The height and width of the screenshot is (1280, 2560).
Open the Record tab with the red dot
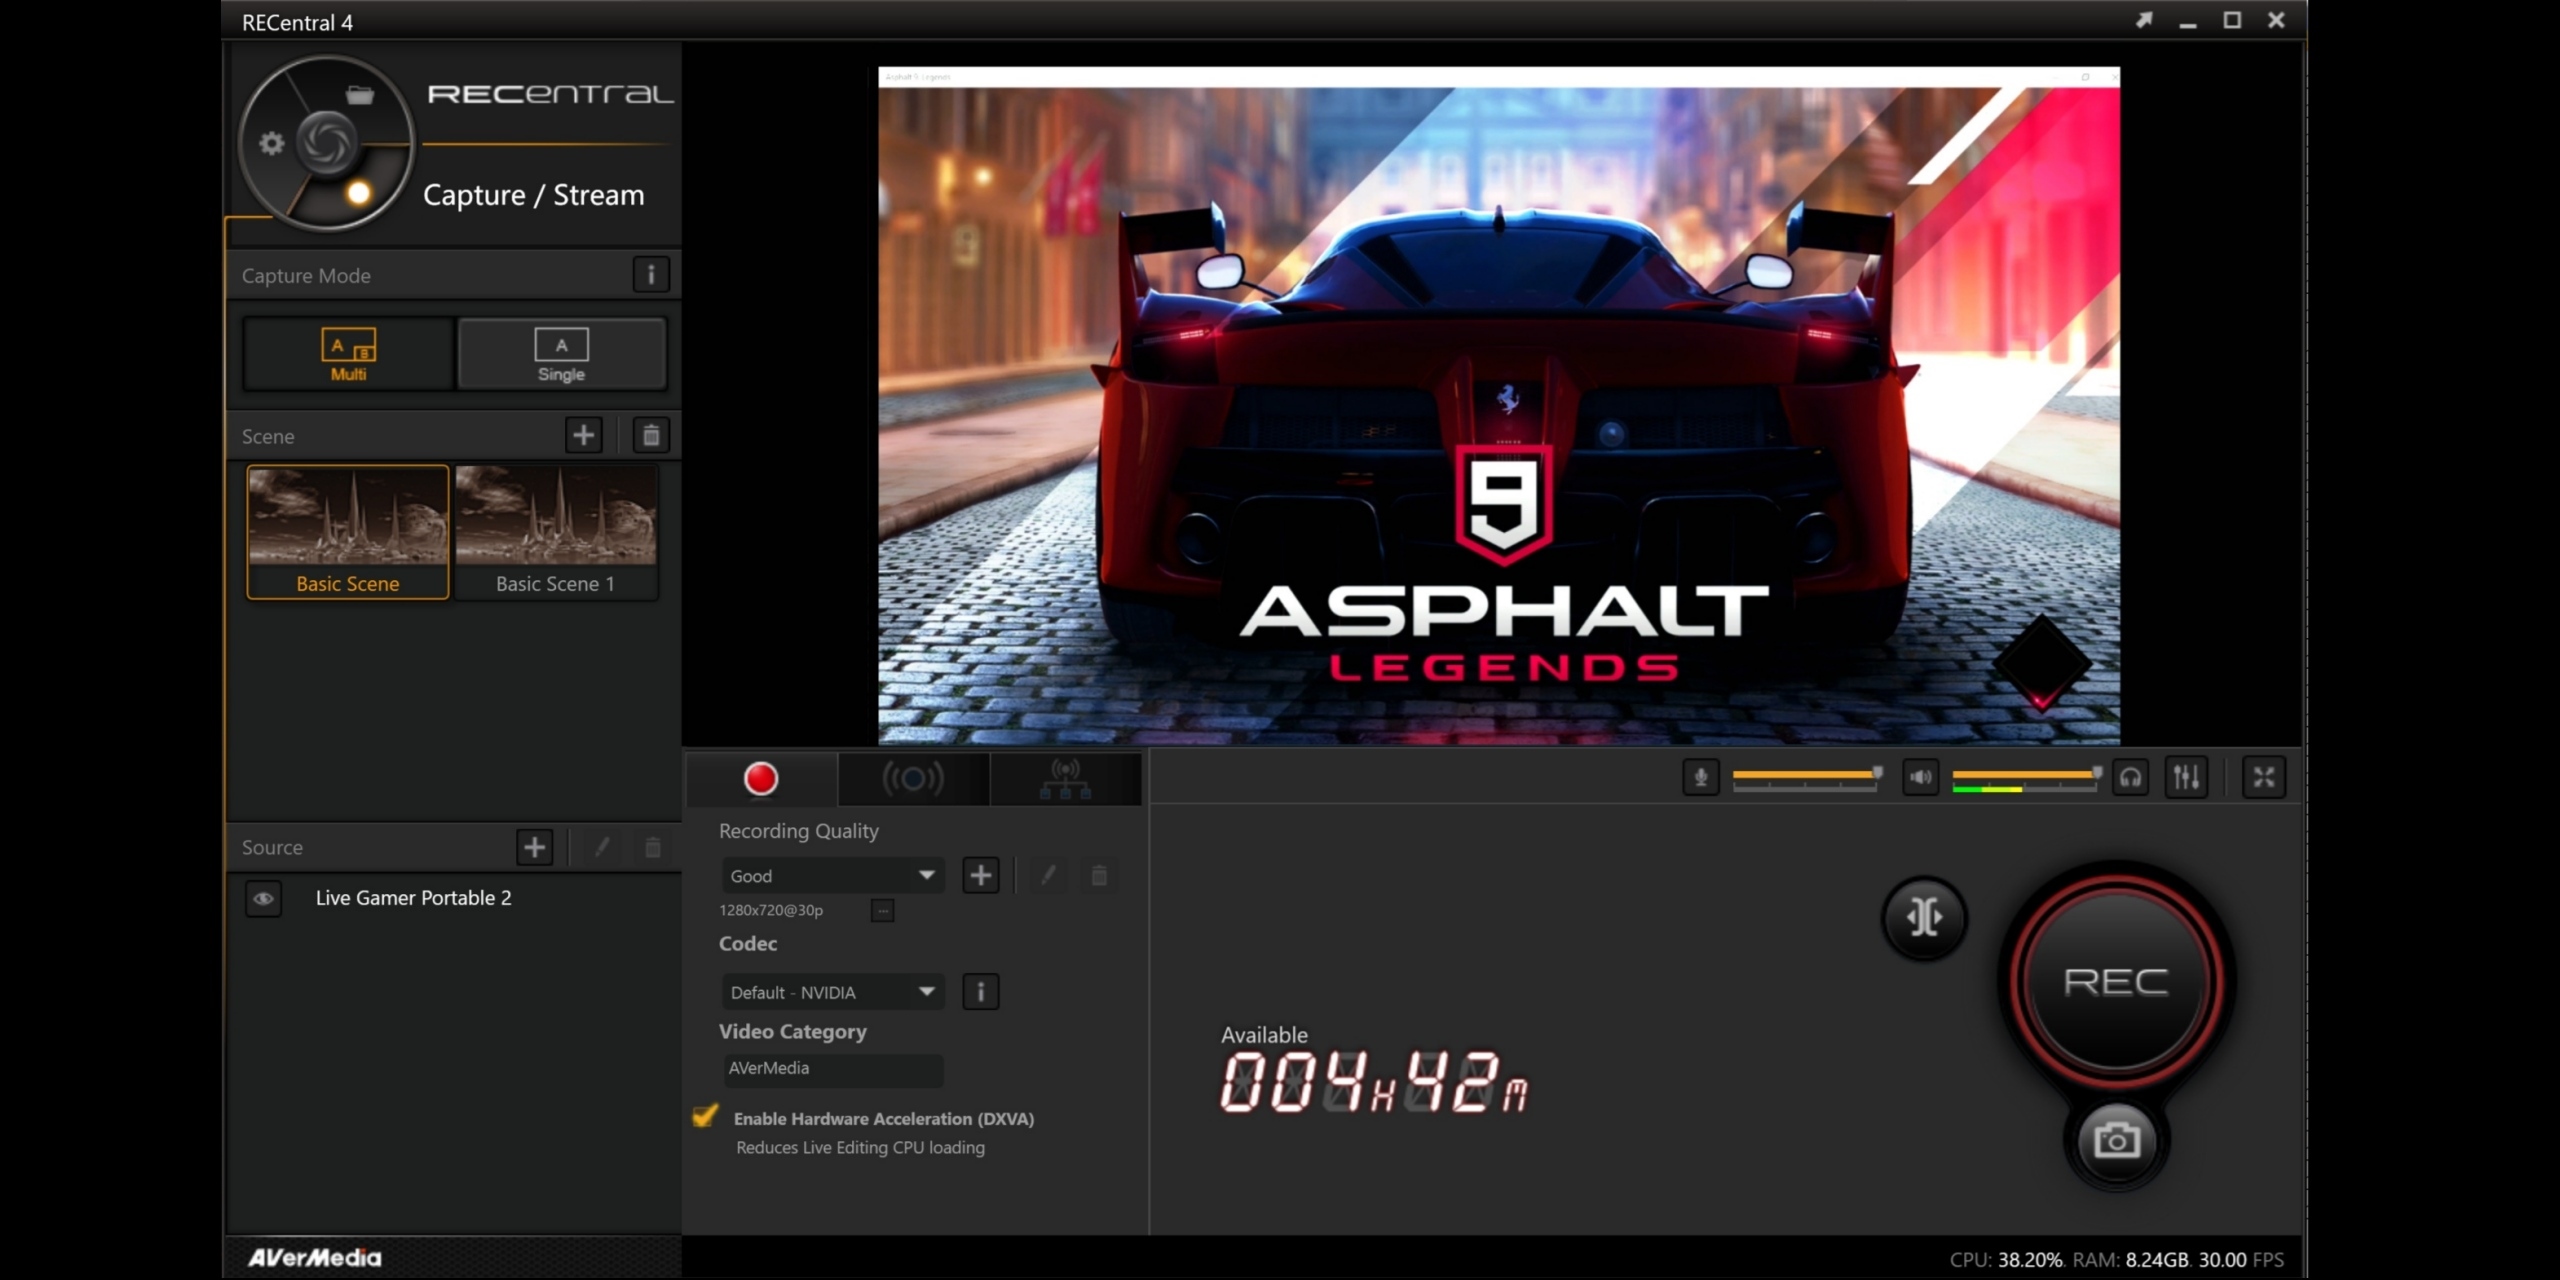[x=761, y=779]
